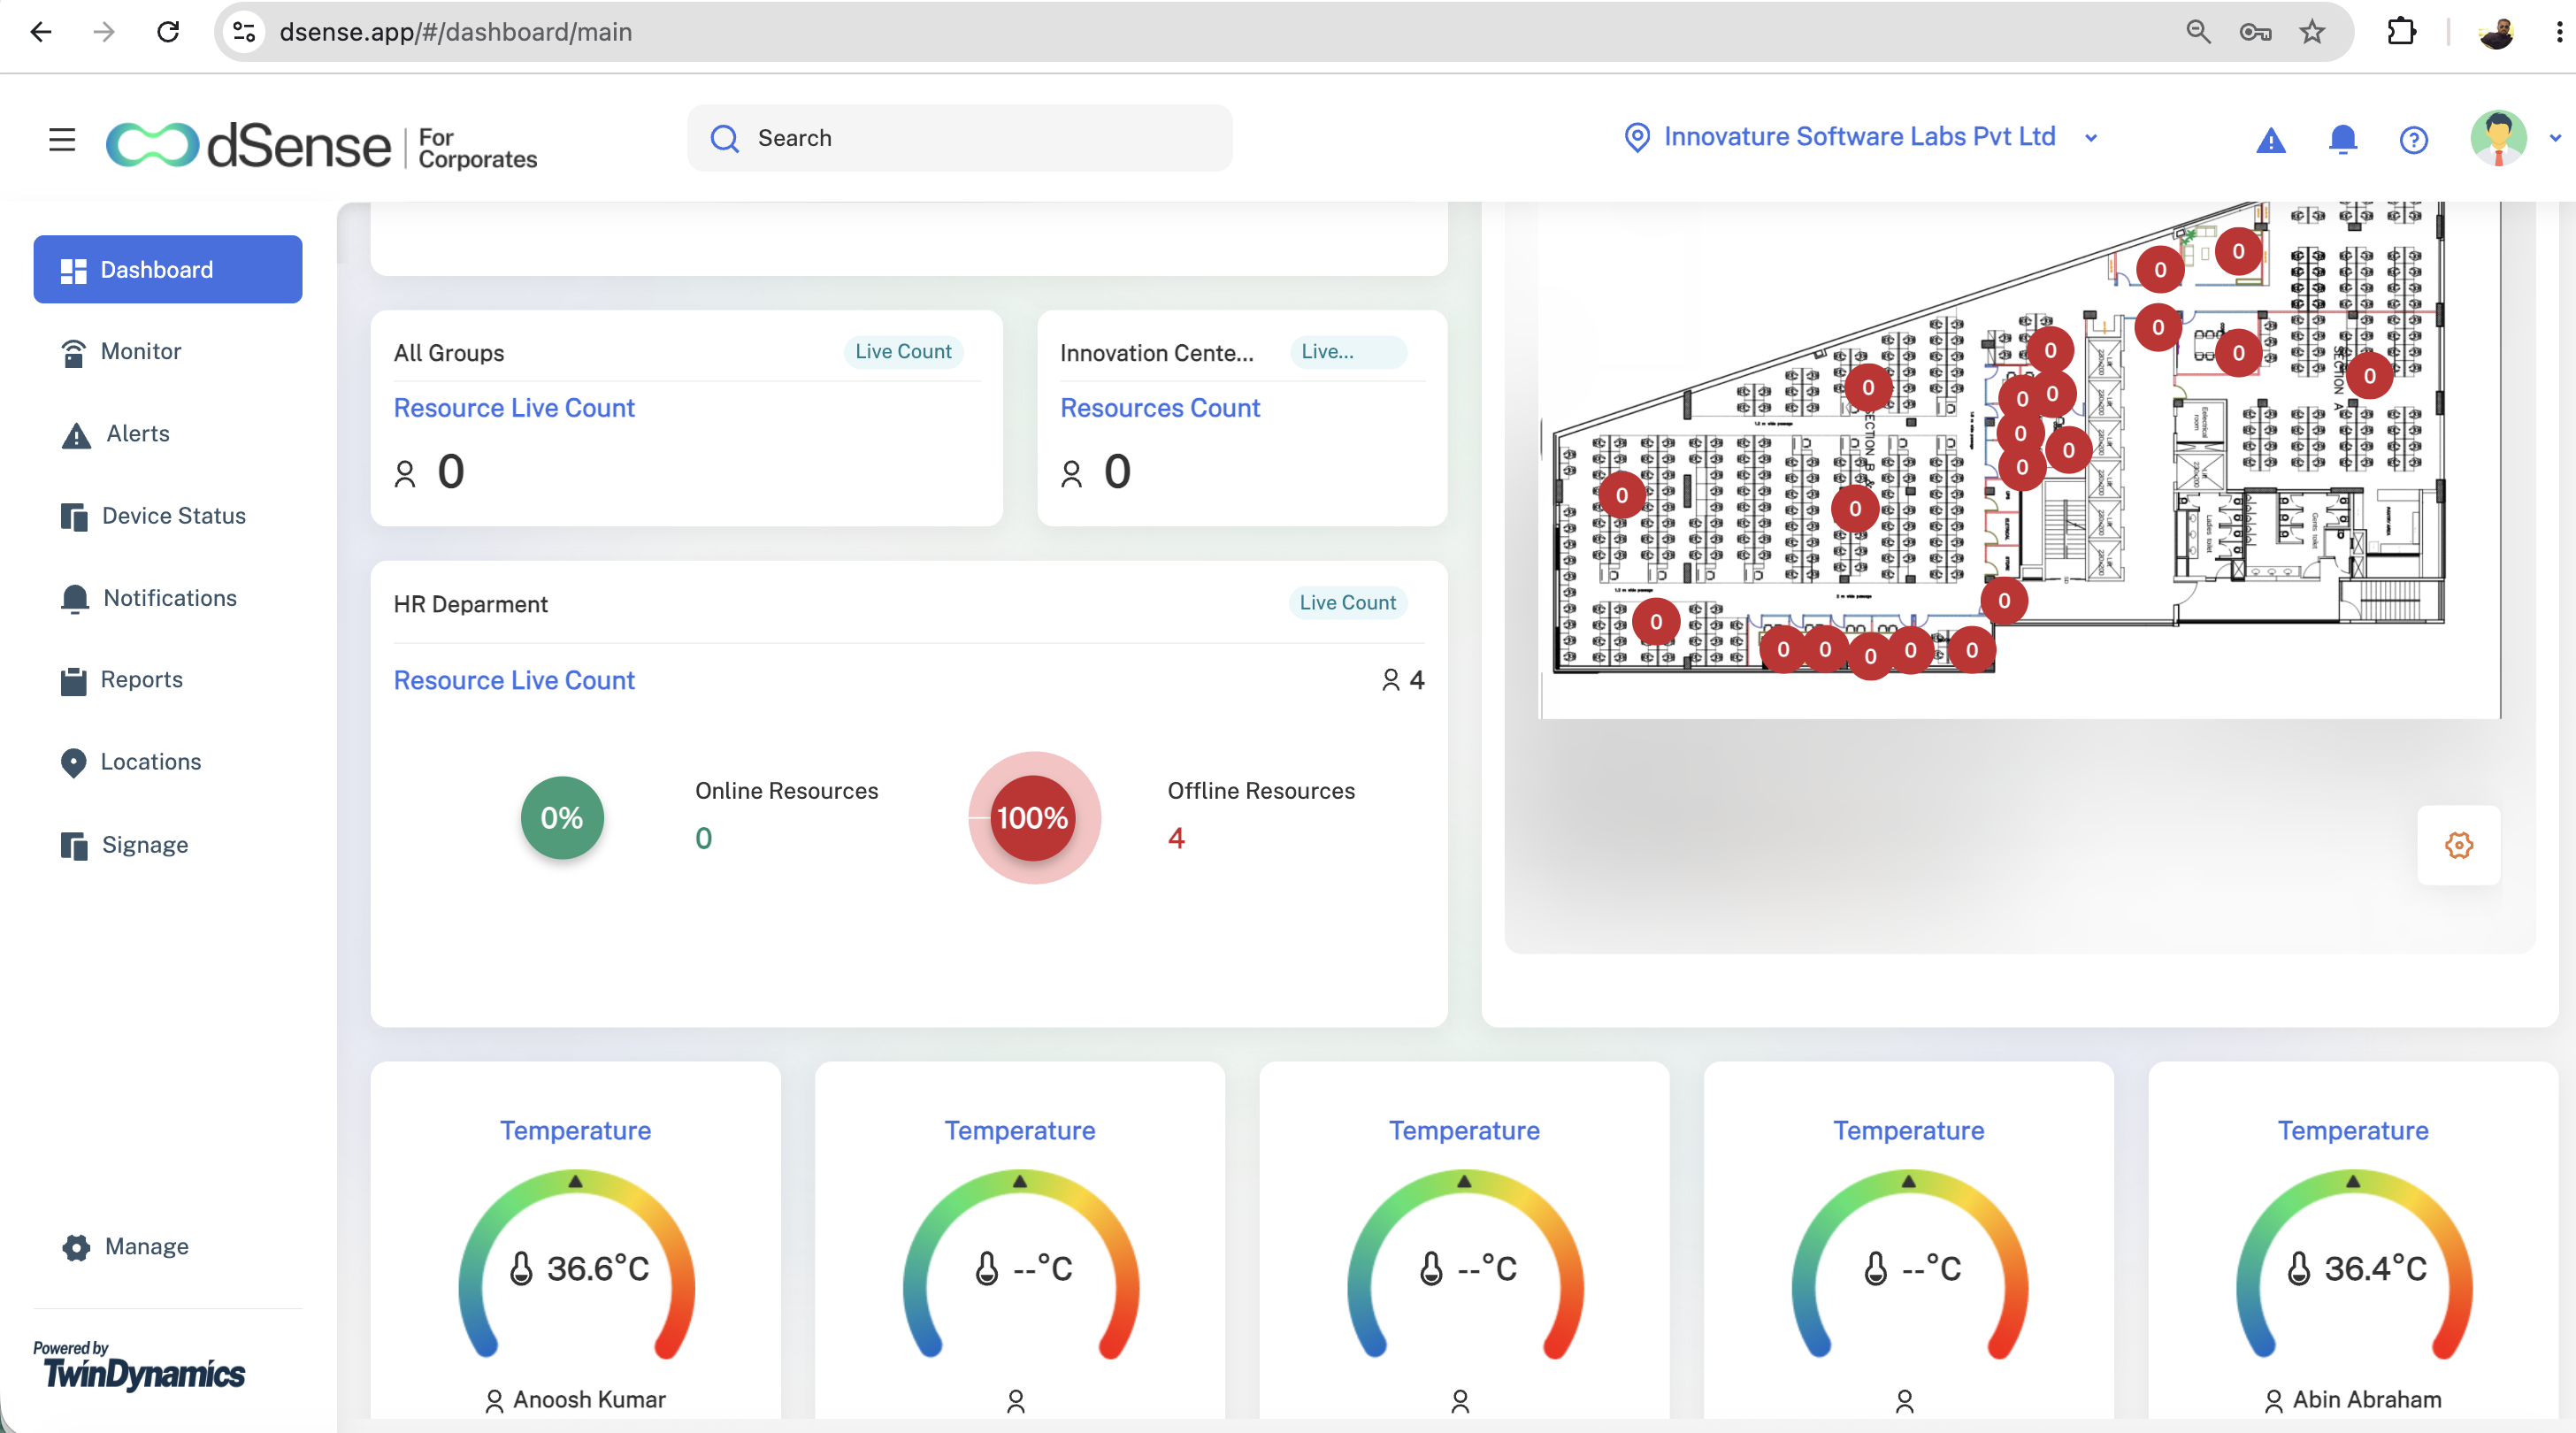Image resolution: width=2576 pixels, height=1433 pixels.
Task: Click Resource Live Count in All Groups
Action: click(x=514, y=408)
